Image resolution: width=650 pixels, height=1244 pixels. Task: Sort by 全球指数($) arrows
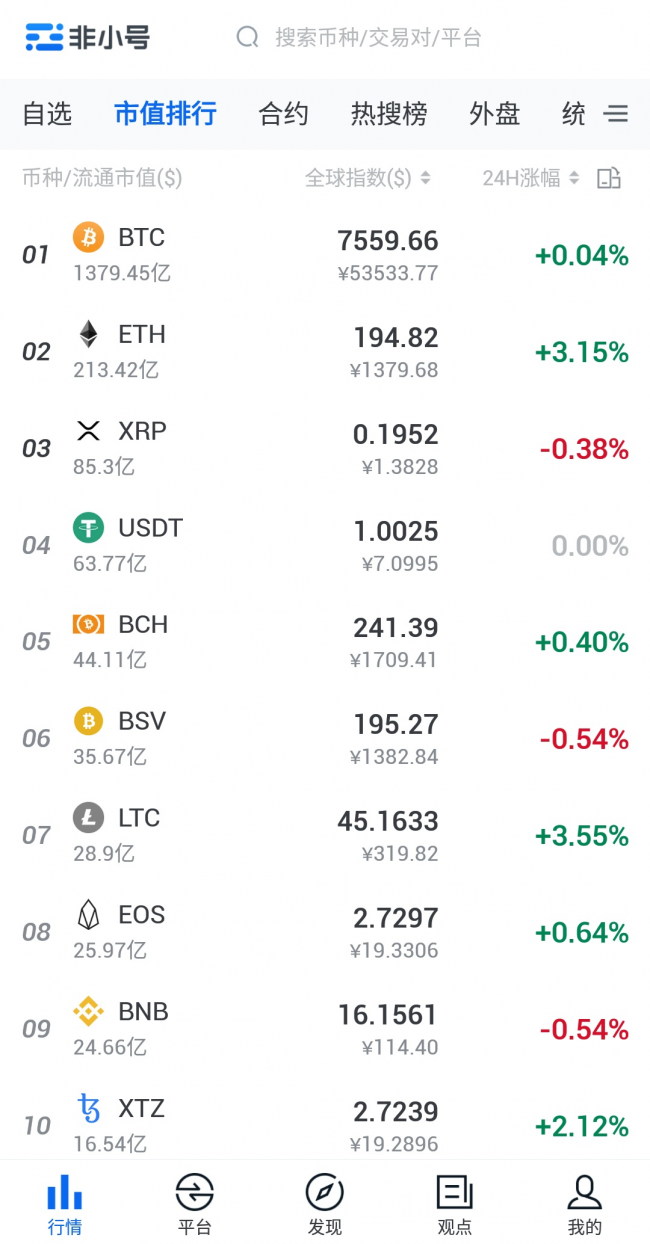(425, 178)
